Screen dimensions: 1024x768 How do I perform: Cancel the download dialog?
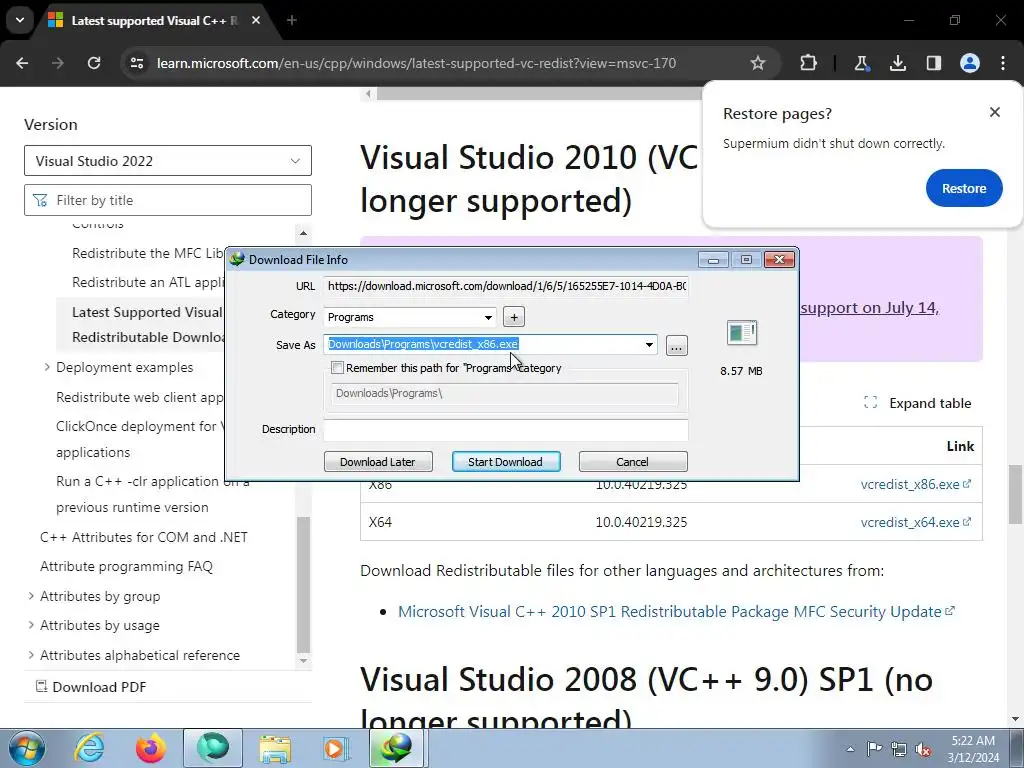(x=633, y=462)
